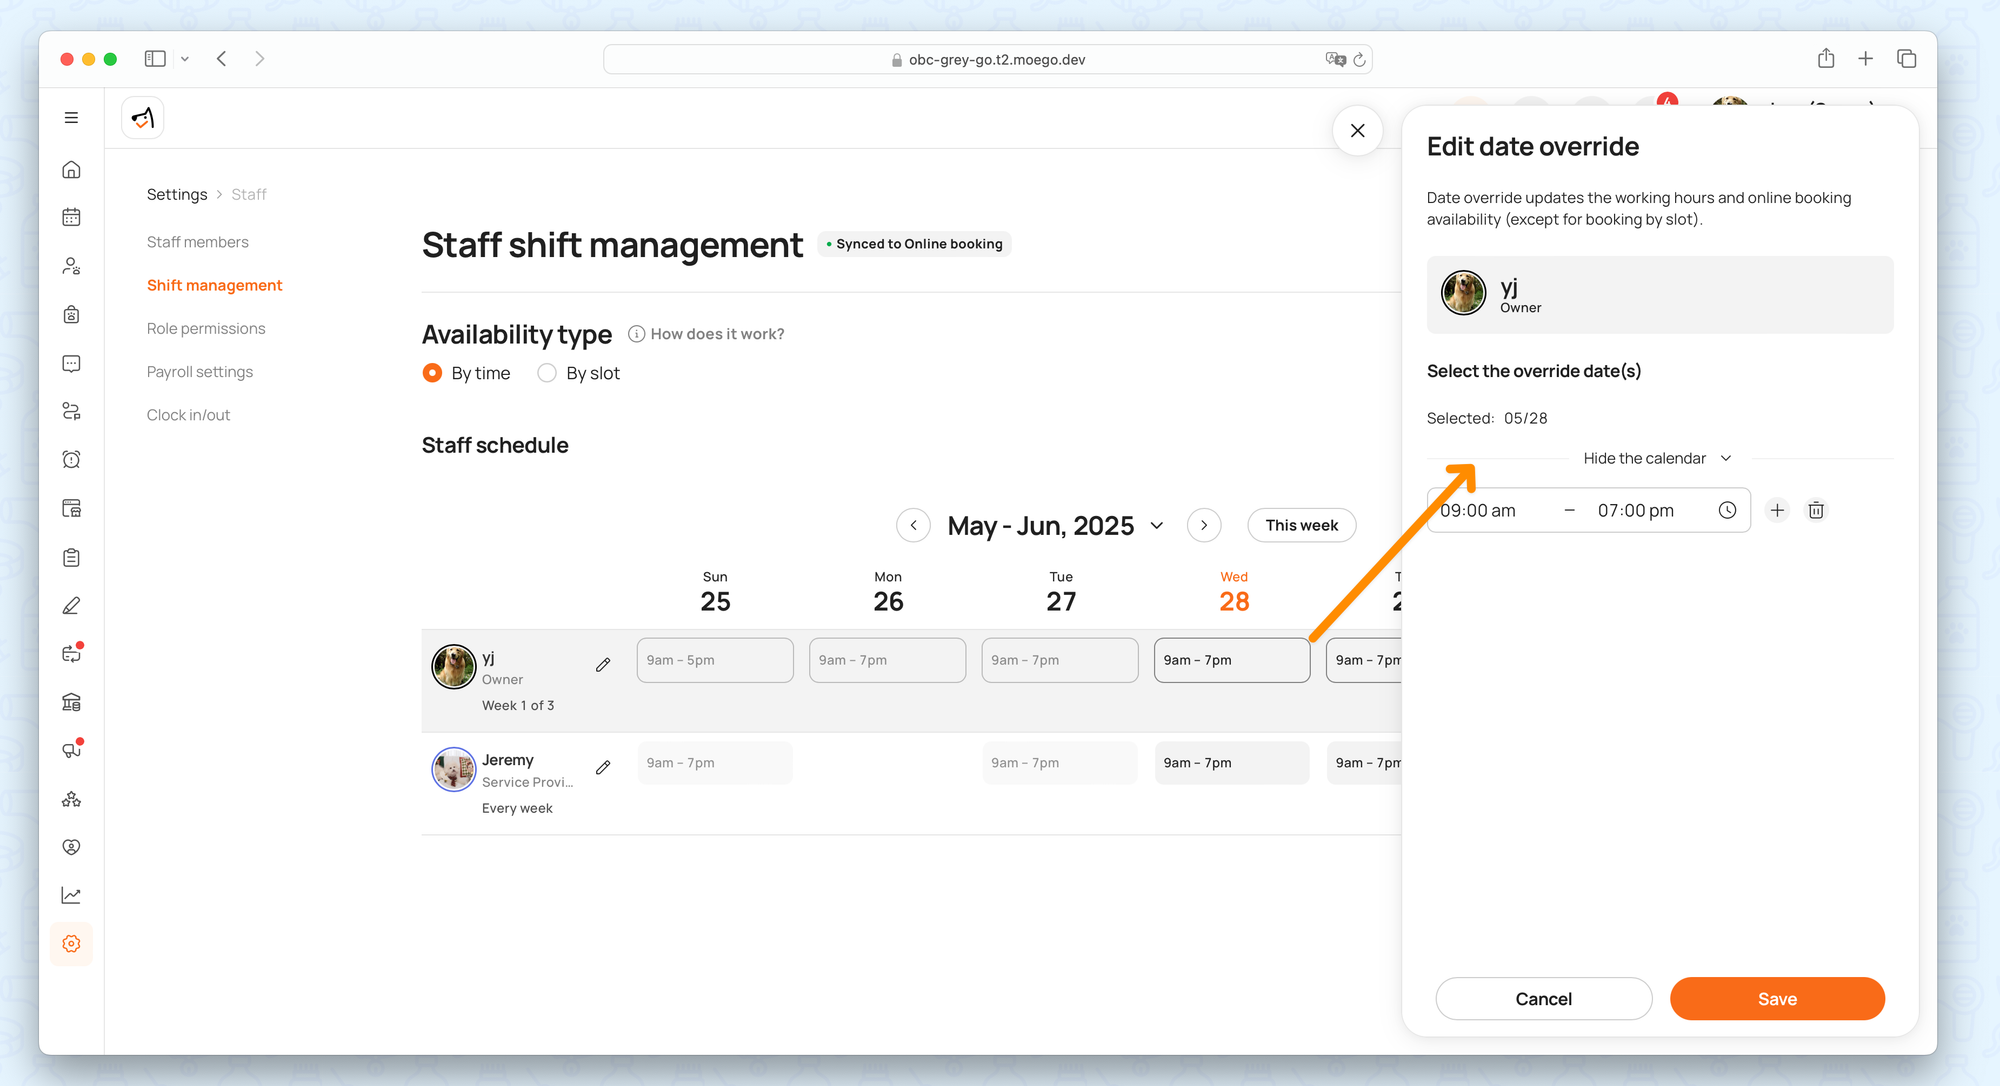Image resolution: width=2000 pixels, height=1086 pixels.
Task: Go to next week with right chevron
Action: (x=1204, y=525)
